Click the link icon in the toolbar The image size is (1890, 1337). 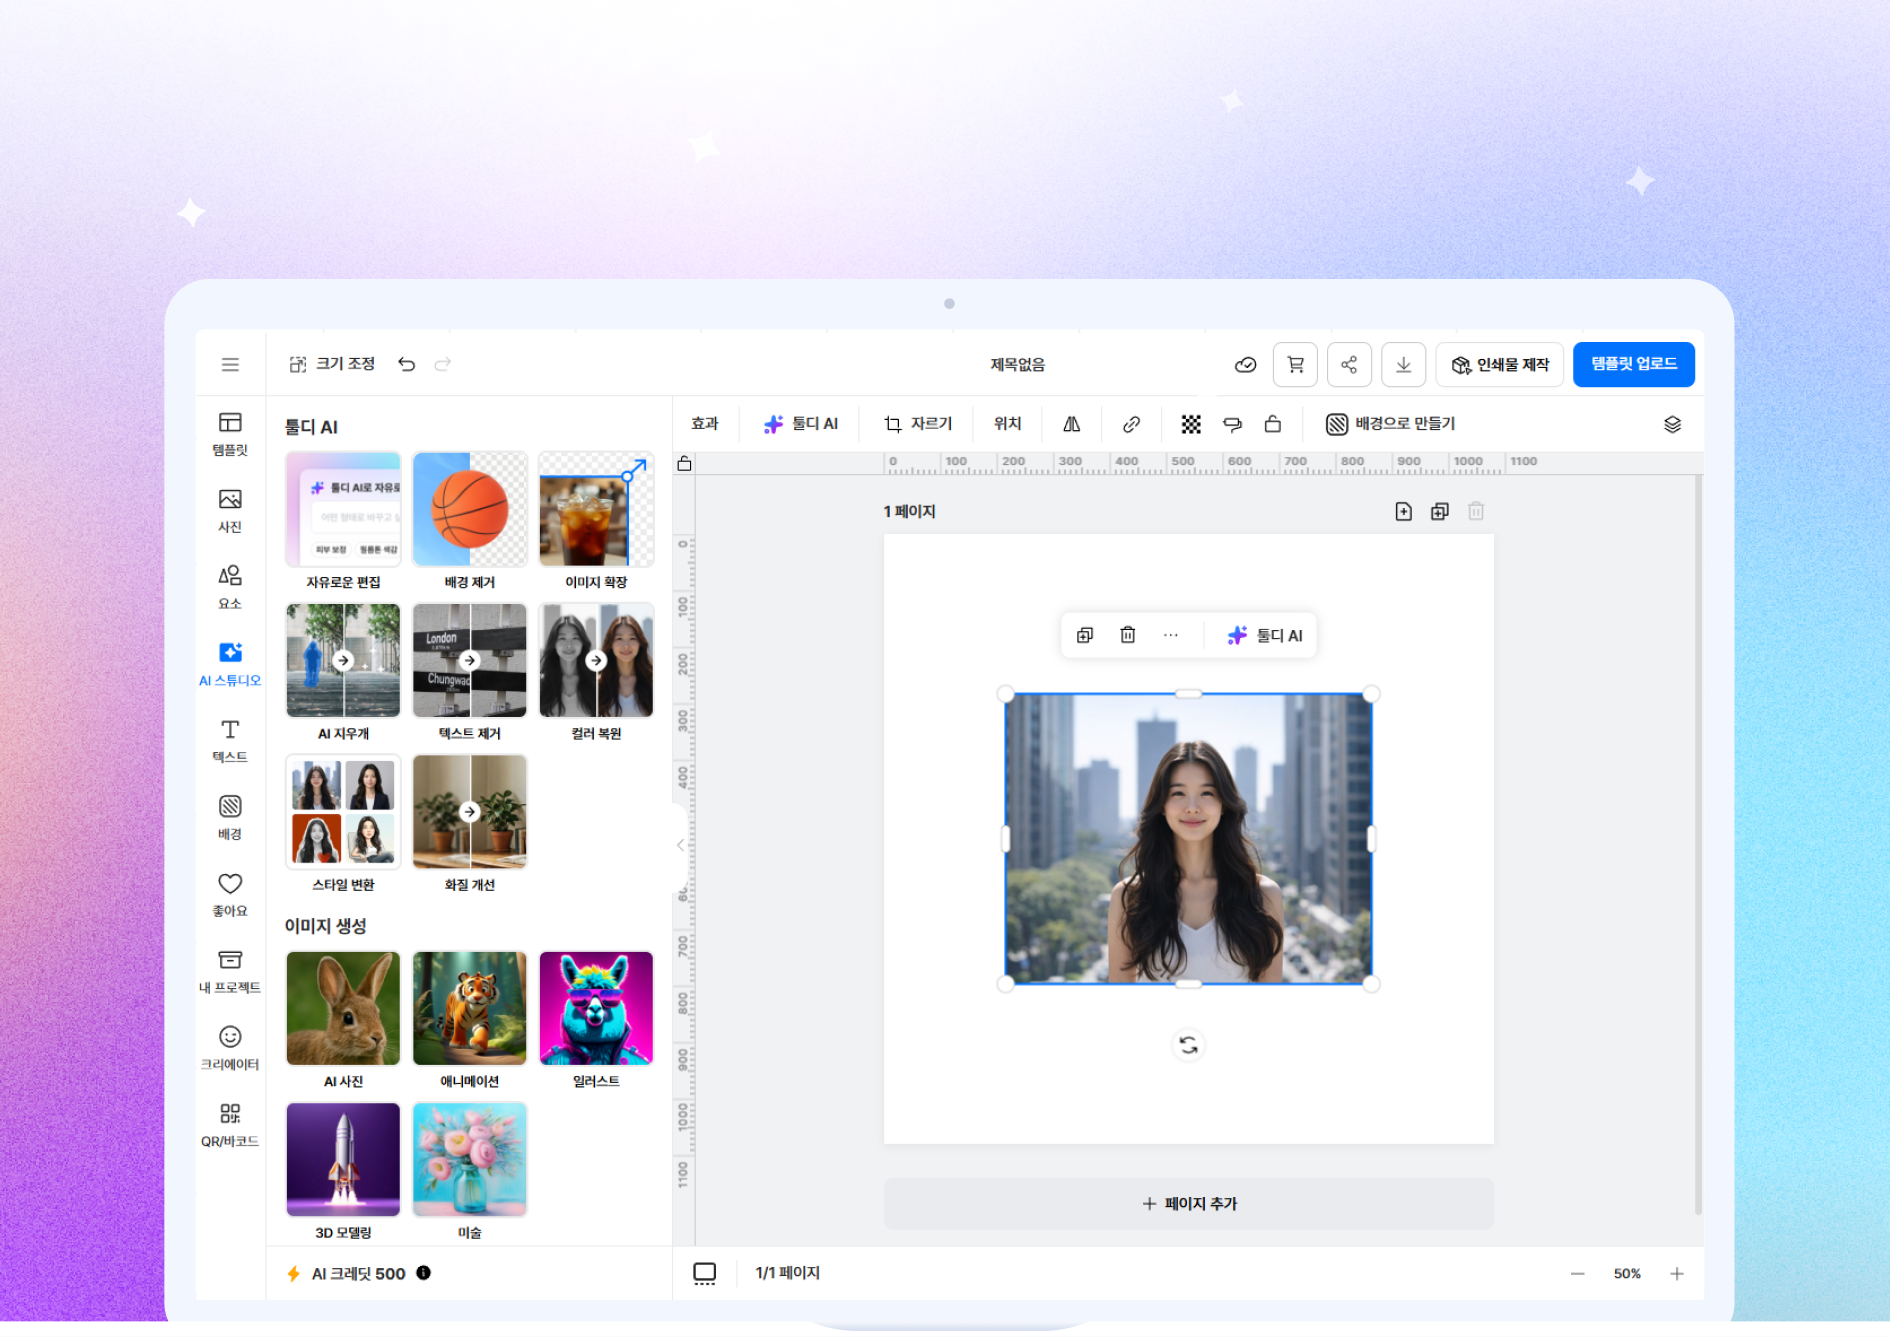(x=1131, y=424)
